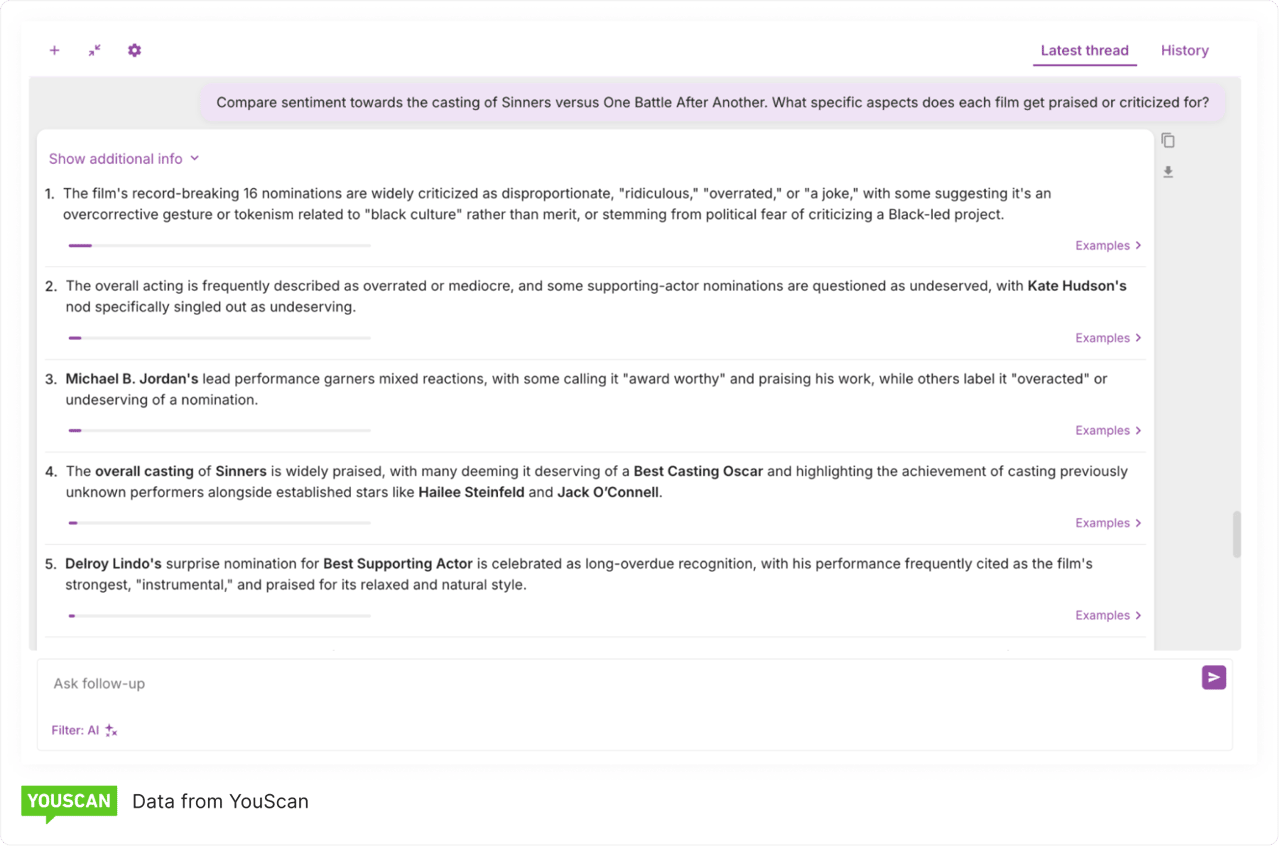Viewport: 1280px width, 846px height.
Task: Click the plus icon to start new thread
Action: pos(55,50)
